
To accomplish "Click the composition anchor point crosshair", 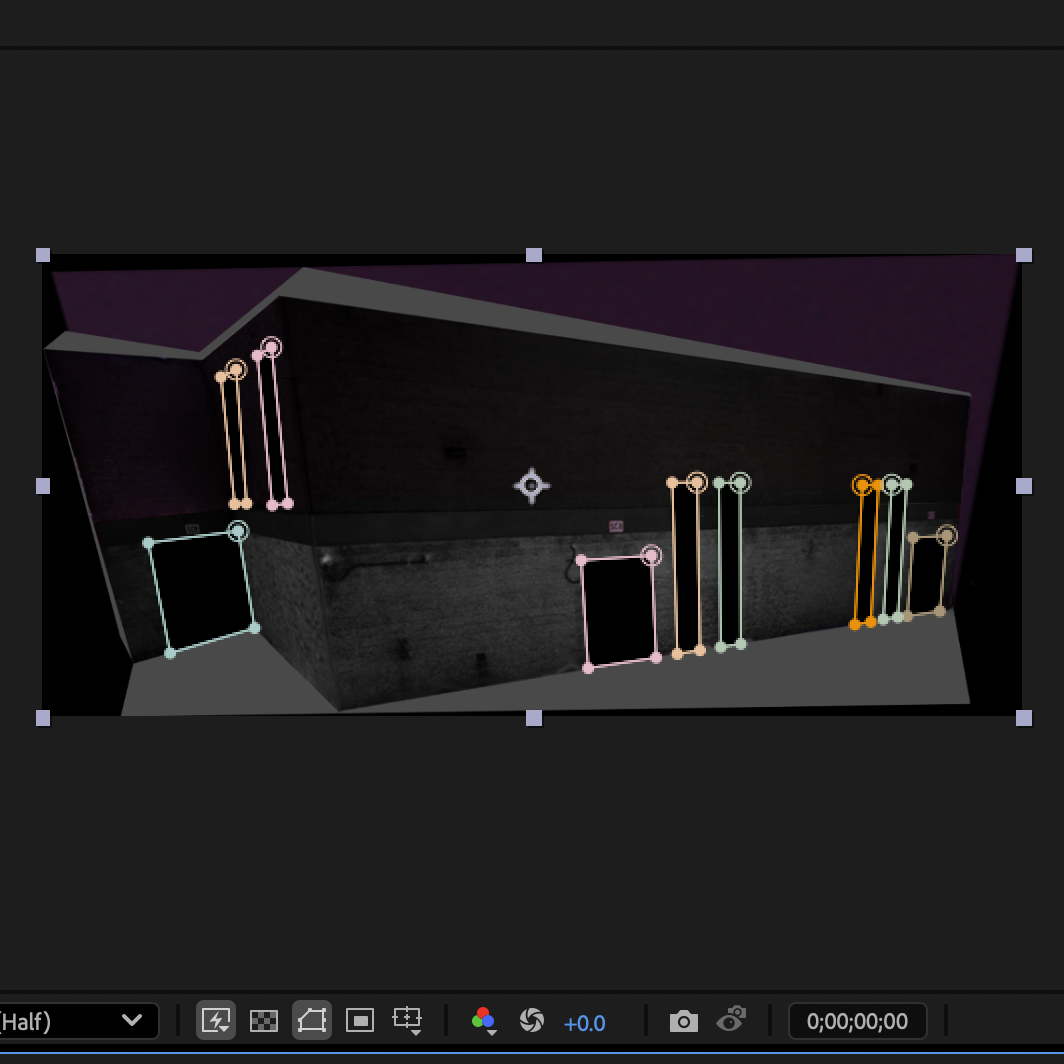I will pos(531,486).
